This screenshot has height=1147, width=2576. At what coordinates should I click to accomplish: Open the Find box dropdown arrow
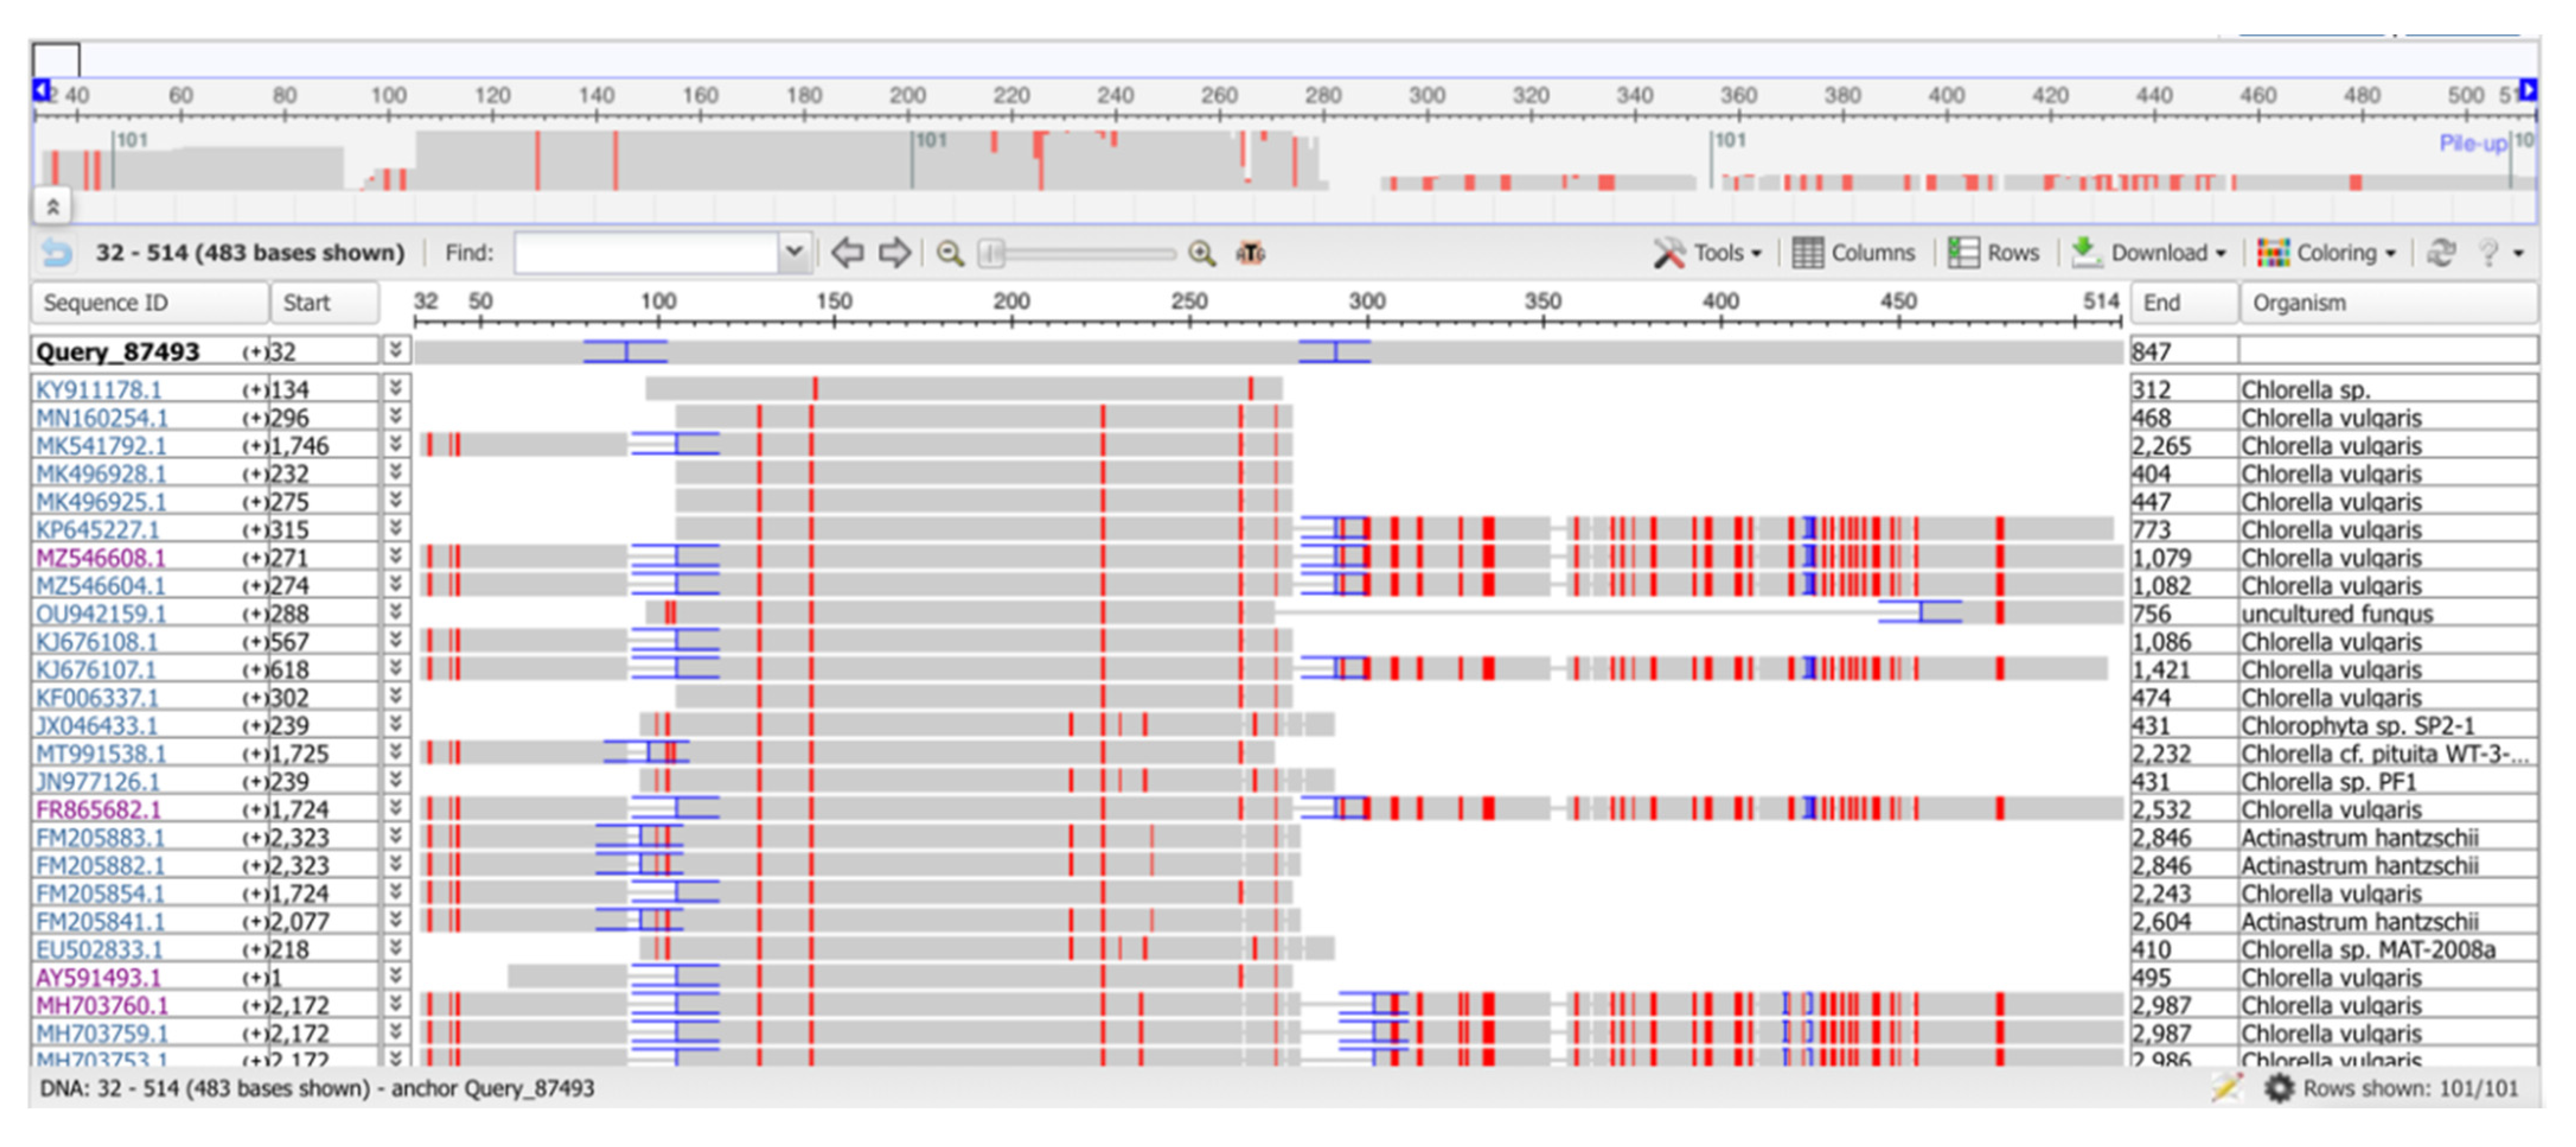pyautogui.click(x=794, y=251)
